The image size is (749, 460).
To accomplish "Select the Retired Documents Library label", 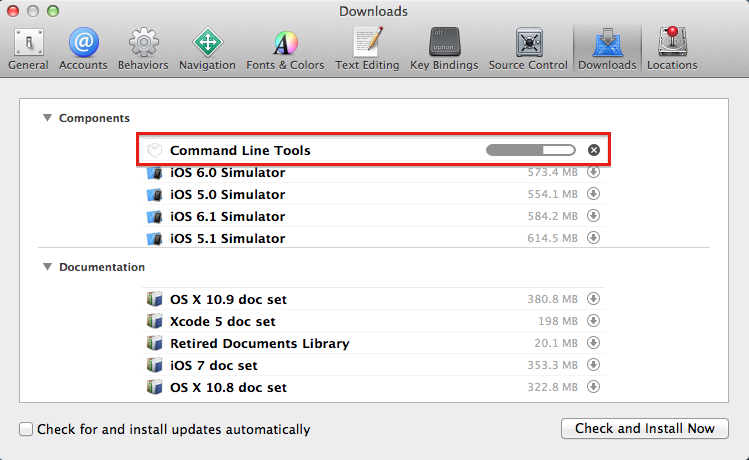I will tap(260, 343).
